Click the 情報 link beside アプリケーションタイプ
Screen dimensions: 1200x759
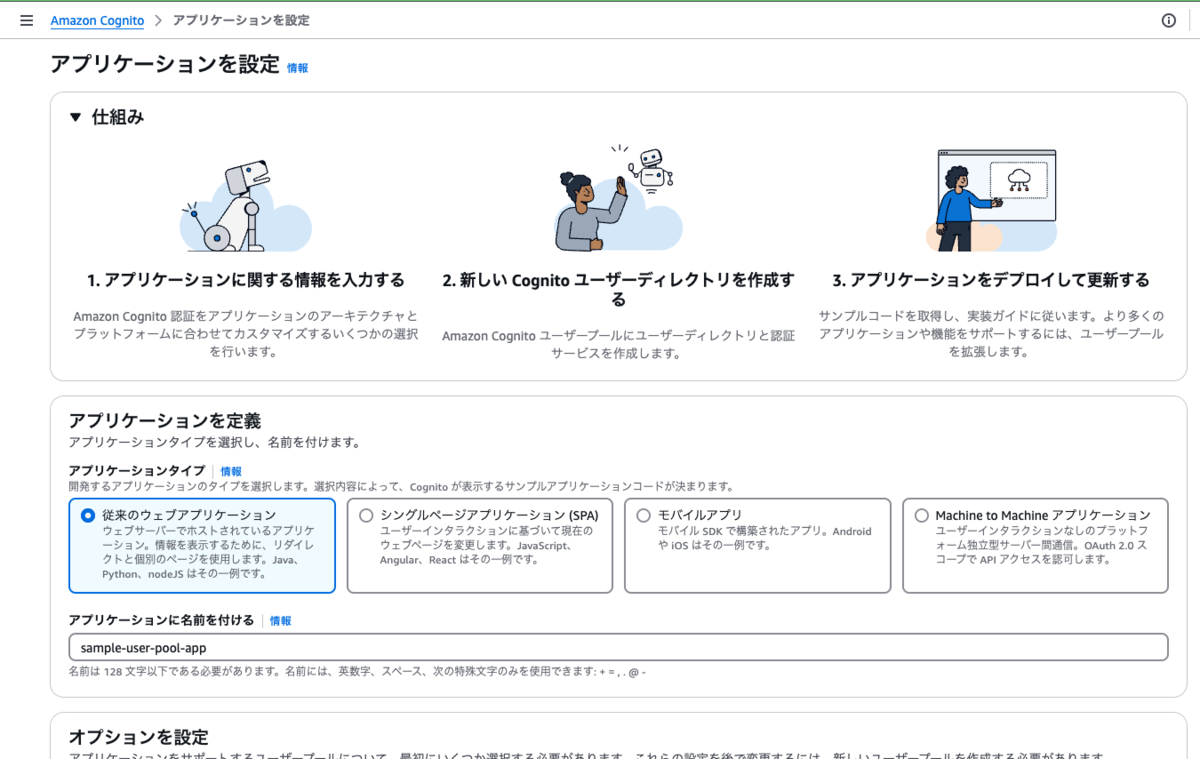pos(231,471)
